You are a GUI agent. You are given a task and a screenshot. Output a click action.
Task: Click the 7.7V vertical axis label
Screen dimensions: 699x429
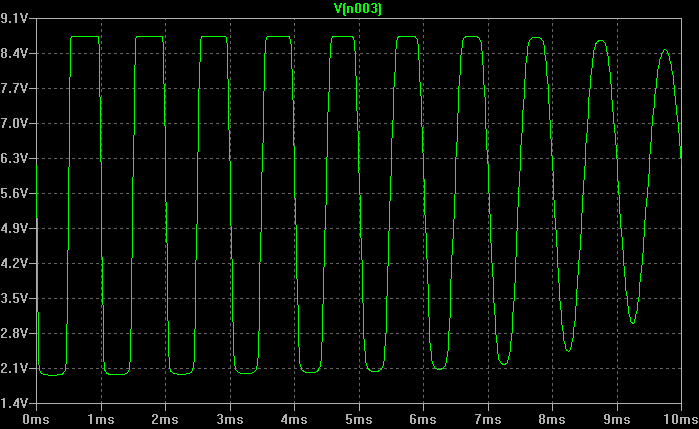17,88
